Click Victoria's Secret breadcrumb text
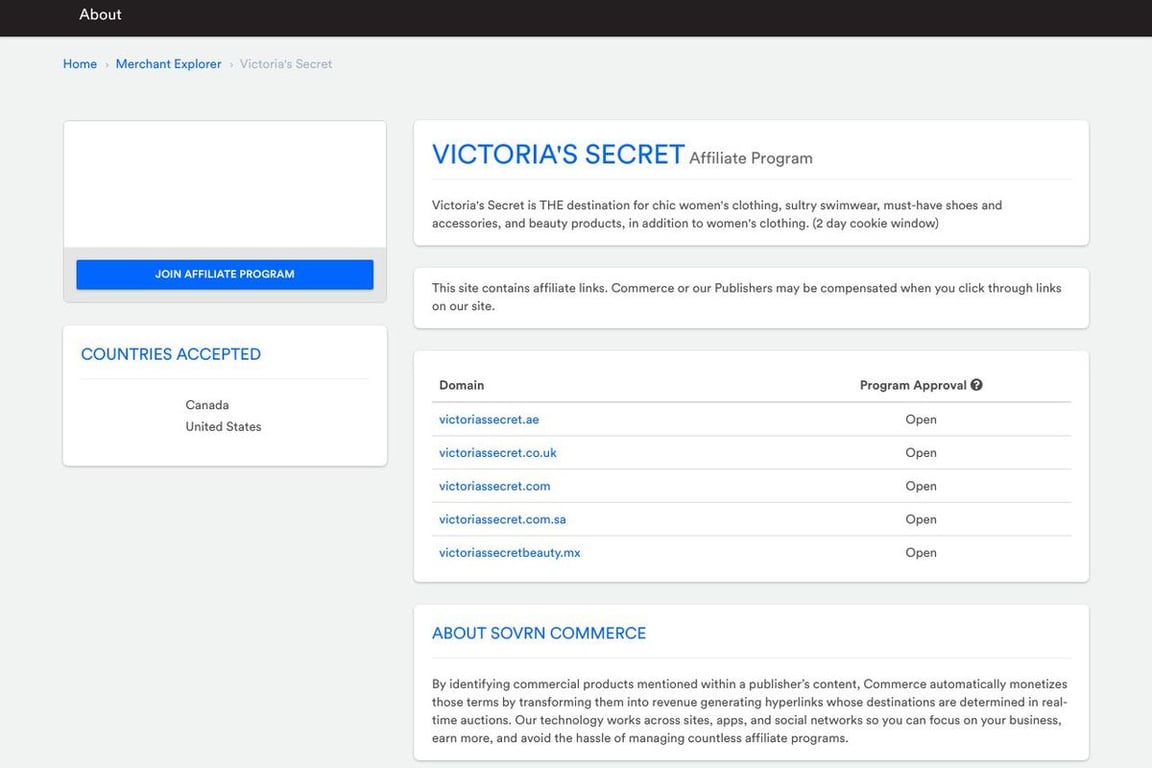 (x=286, y=64)
